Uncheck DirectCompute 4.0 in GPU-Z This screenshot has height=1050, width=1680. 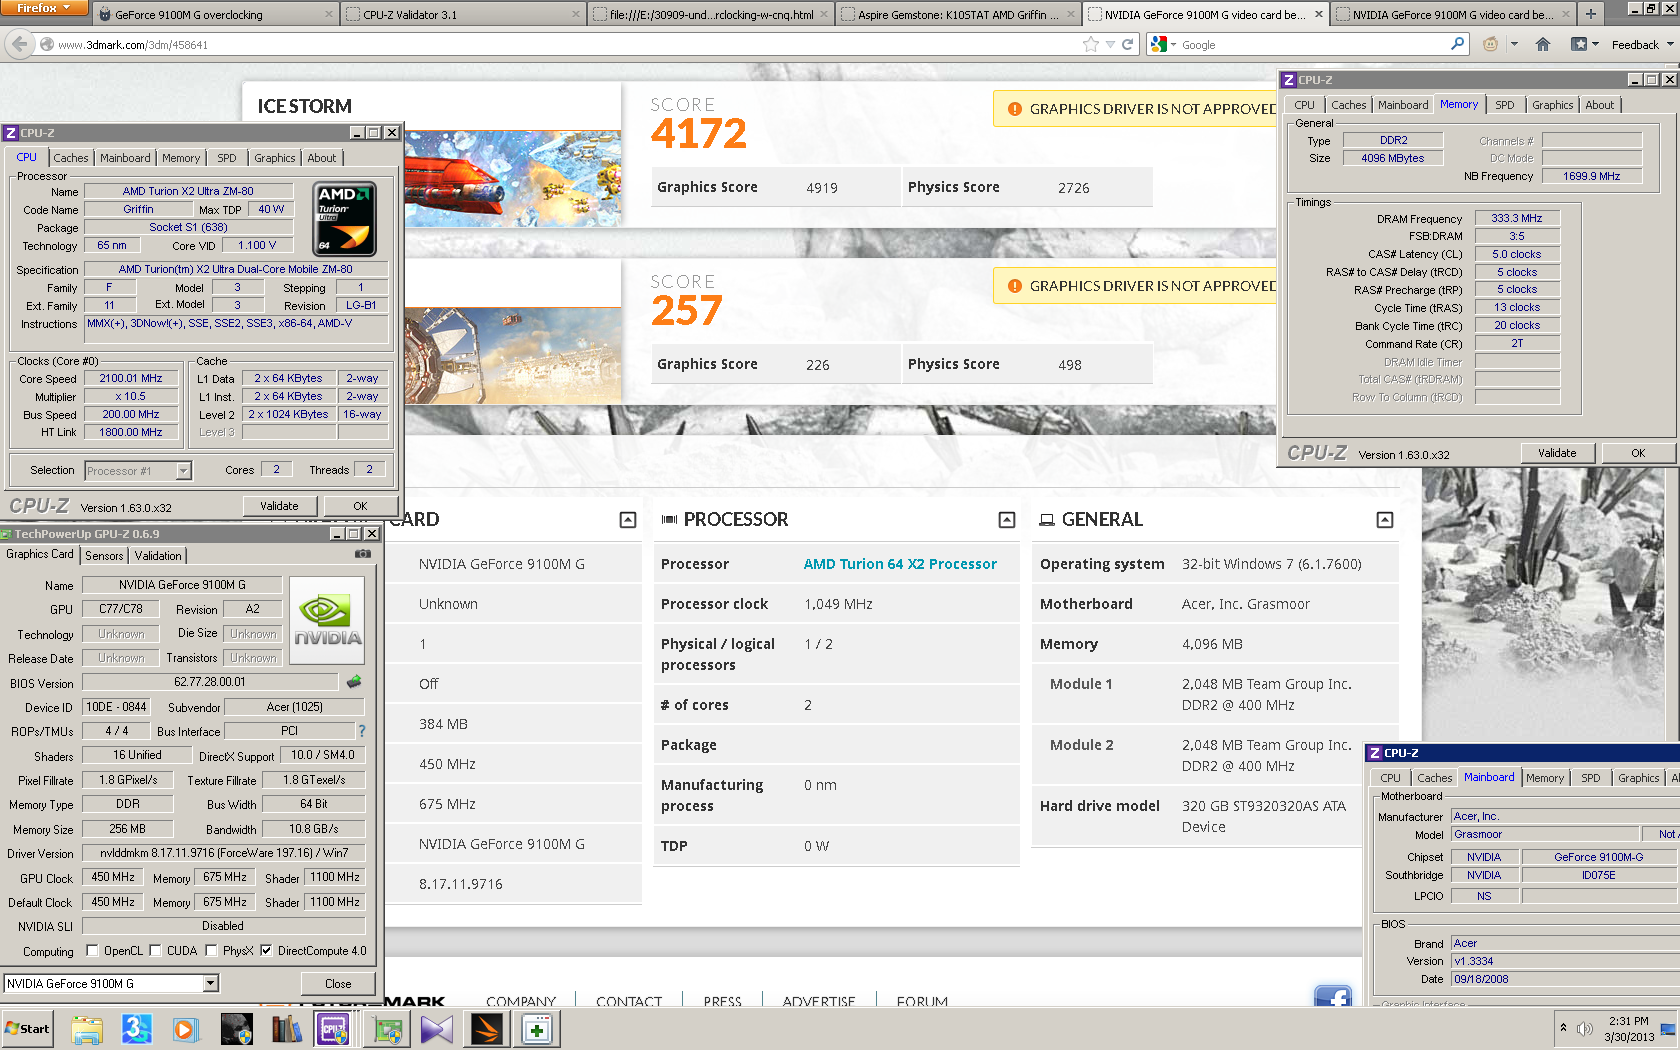point(266,951)
